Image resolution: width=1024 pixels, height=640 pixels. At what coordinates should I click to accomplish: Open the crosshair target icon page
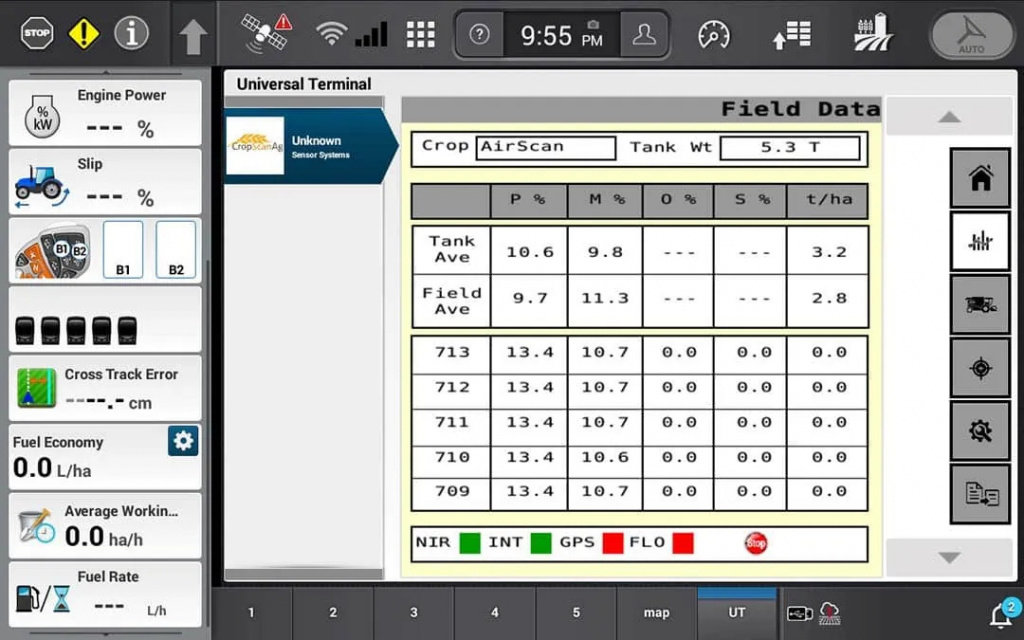pos(980,368)
